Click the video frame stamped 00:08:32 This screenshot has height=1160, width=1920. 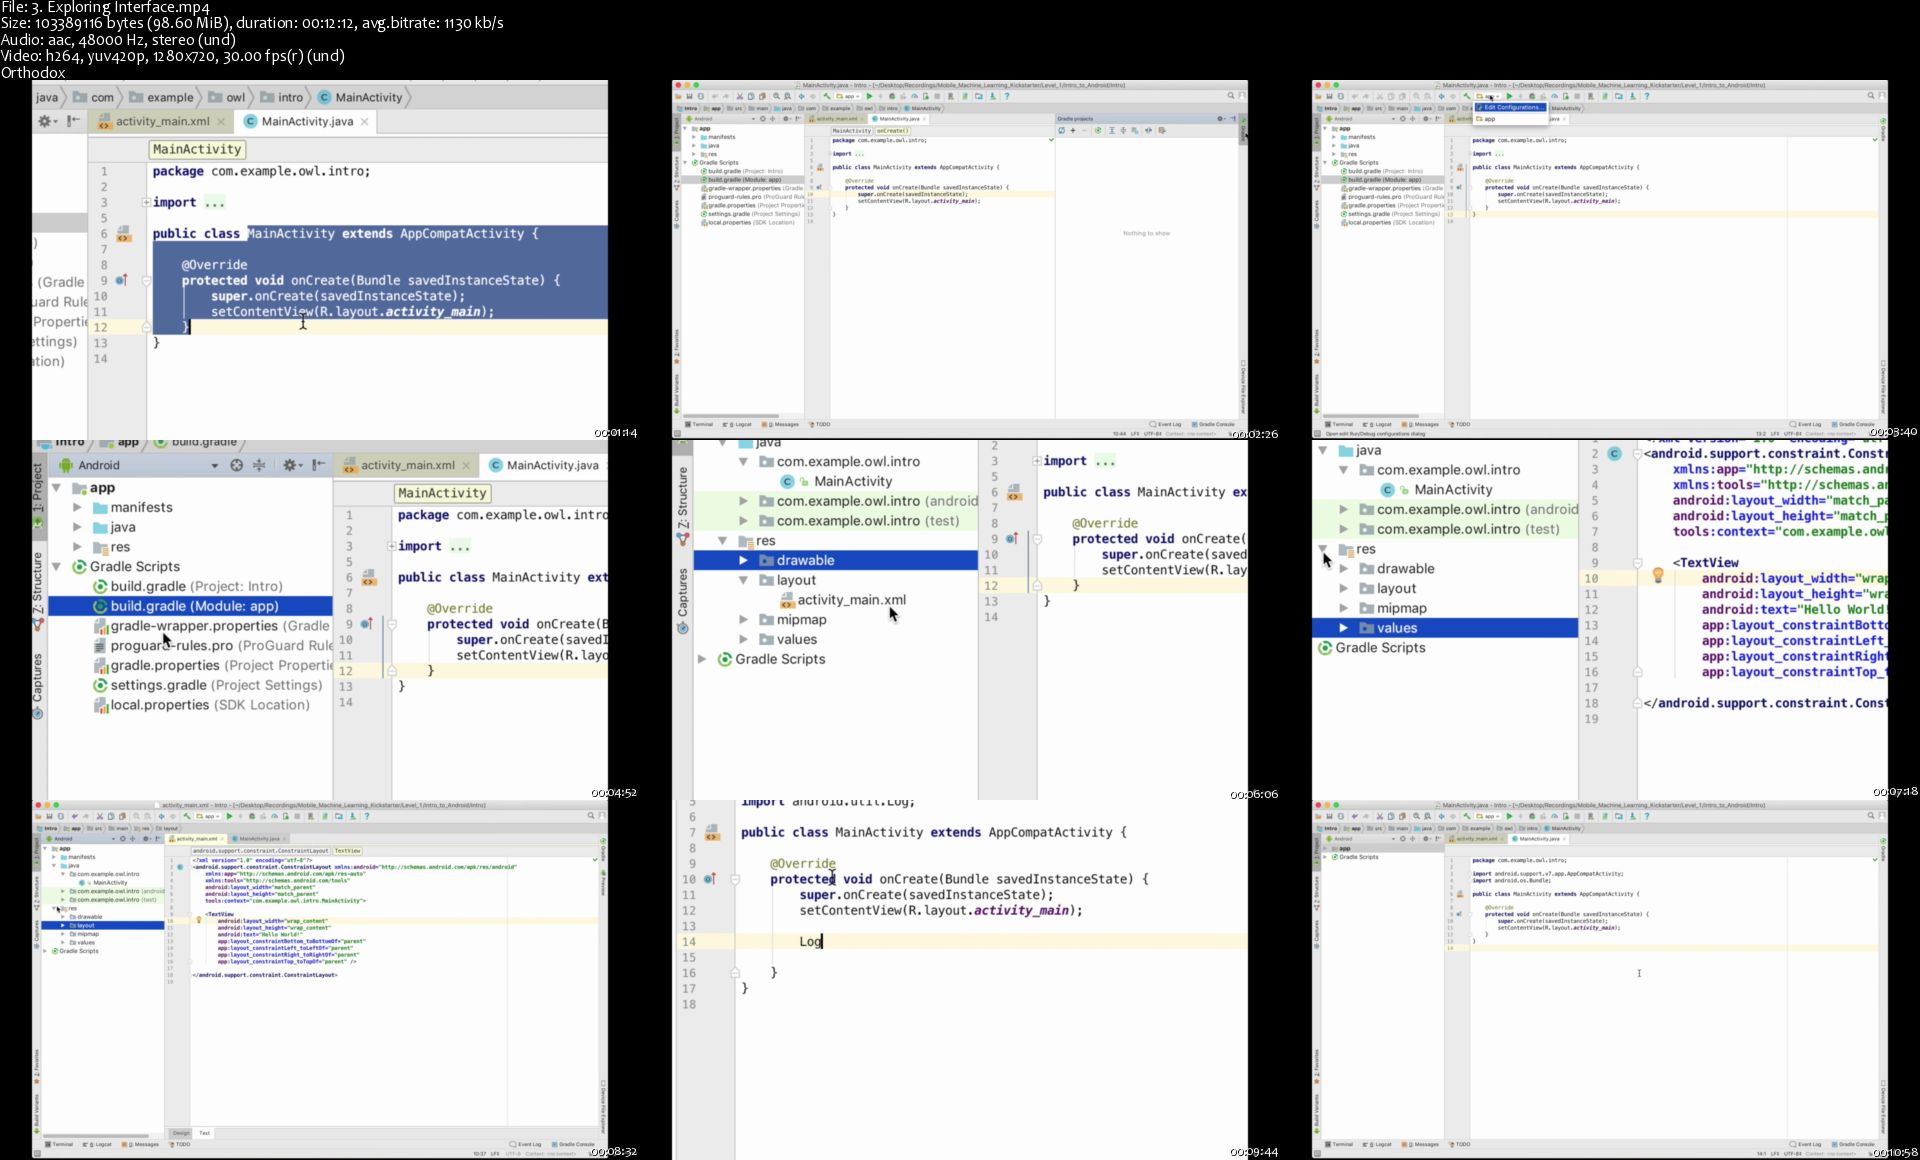click(x=320, y=978)
